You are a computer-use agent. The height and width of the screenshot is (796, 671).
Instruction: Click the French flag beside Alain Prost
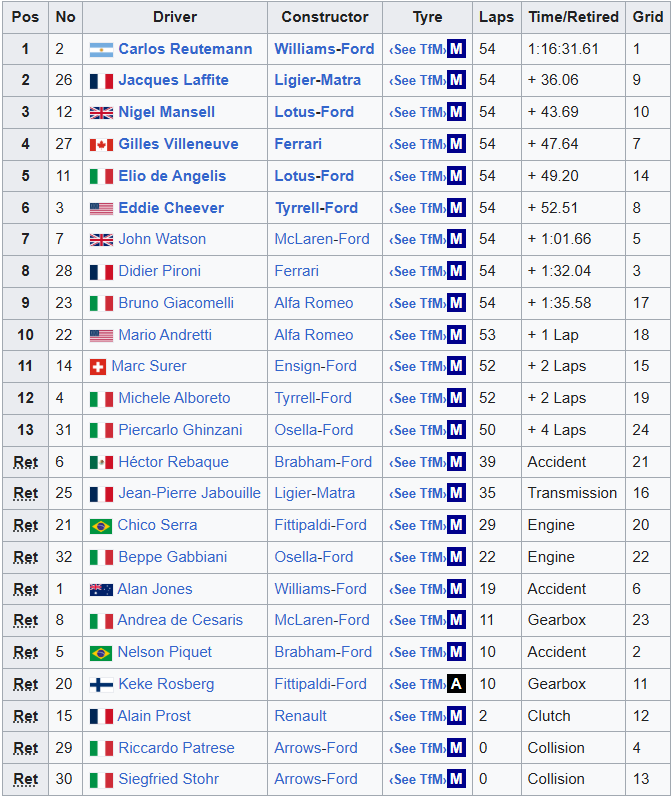(x=100, y=716)
